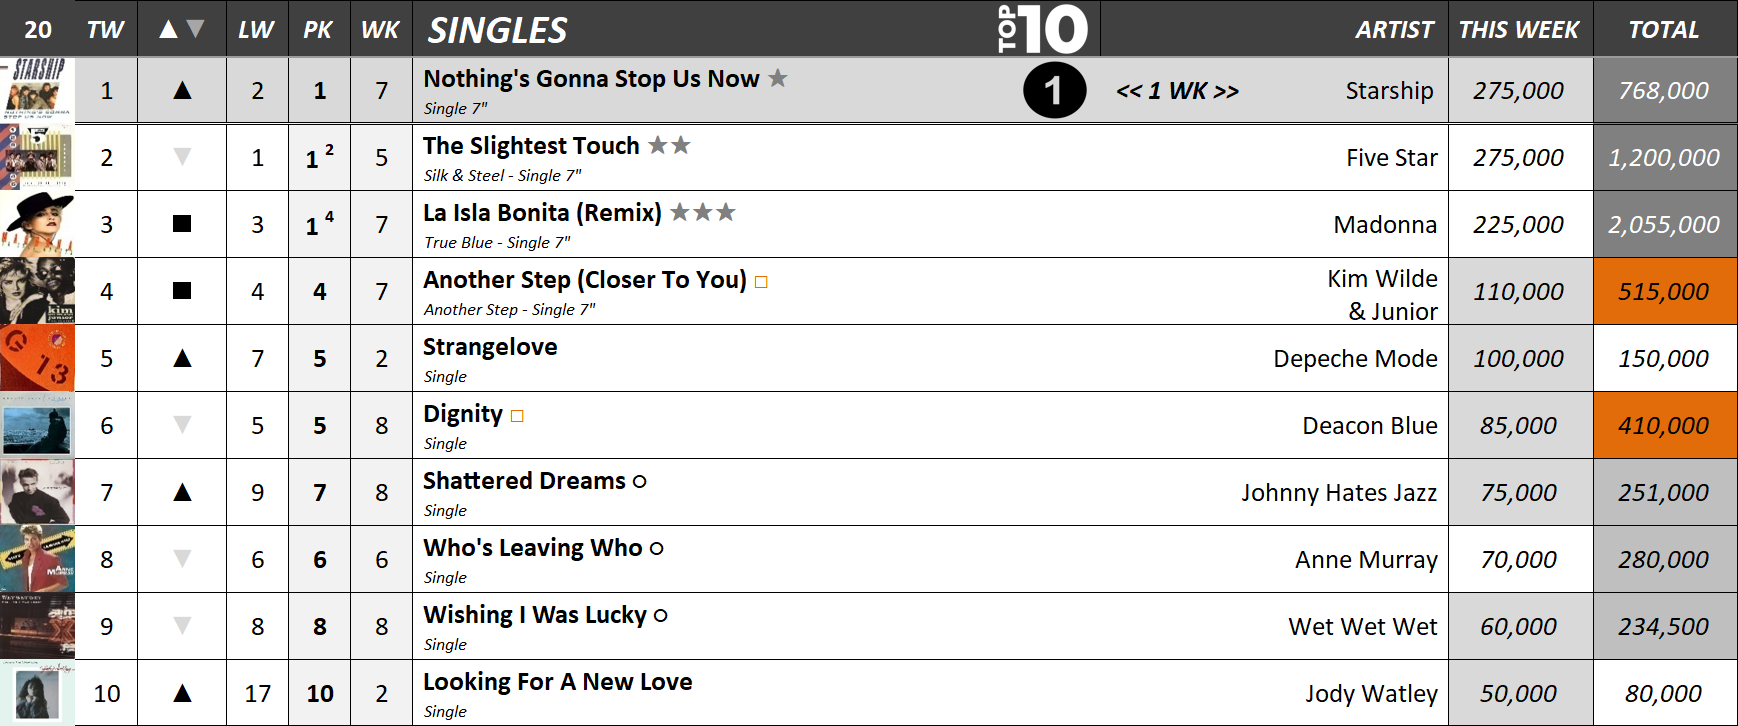Click the orange square after Another Step title

(x=761, y=282)
